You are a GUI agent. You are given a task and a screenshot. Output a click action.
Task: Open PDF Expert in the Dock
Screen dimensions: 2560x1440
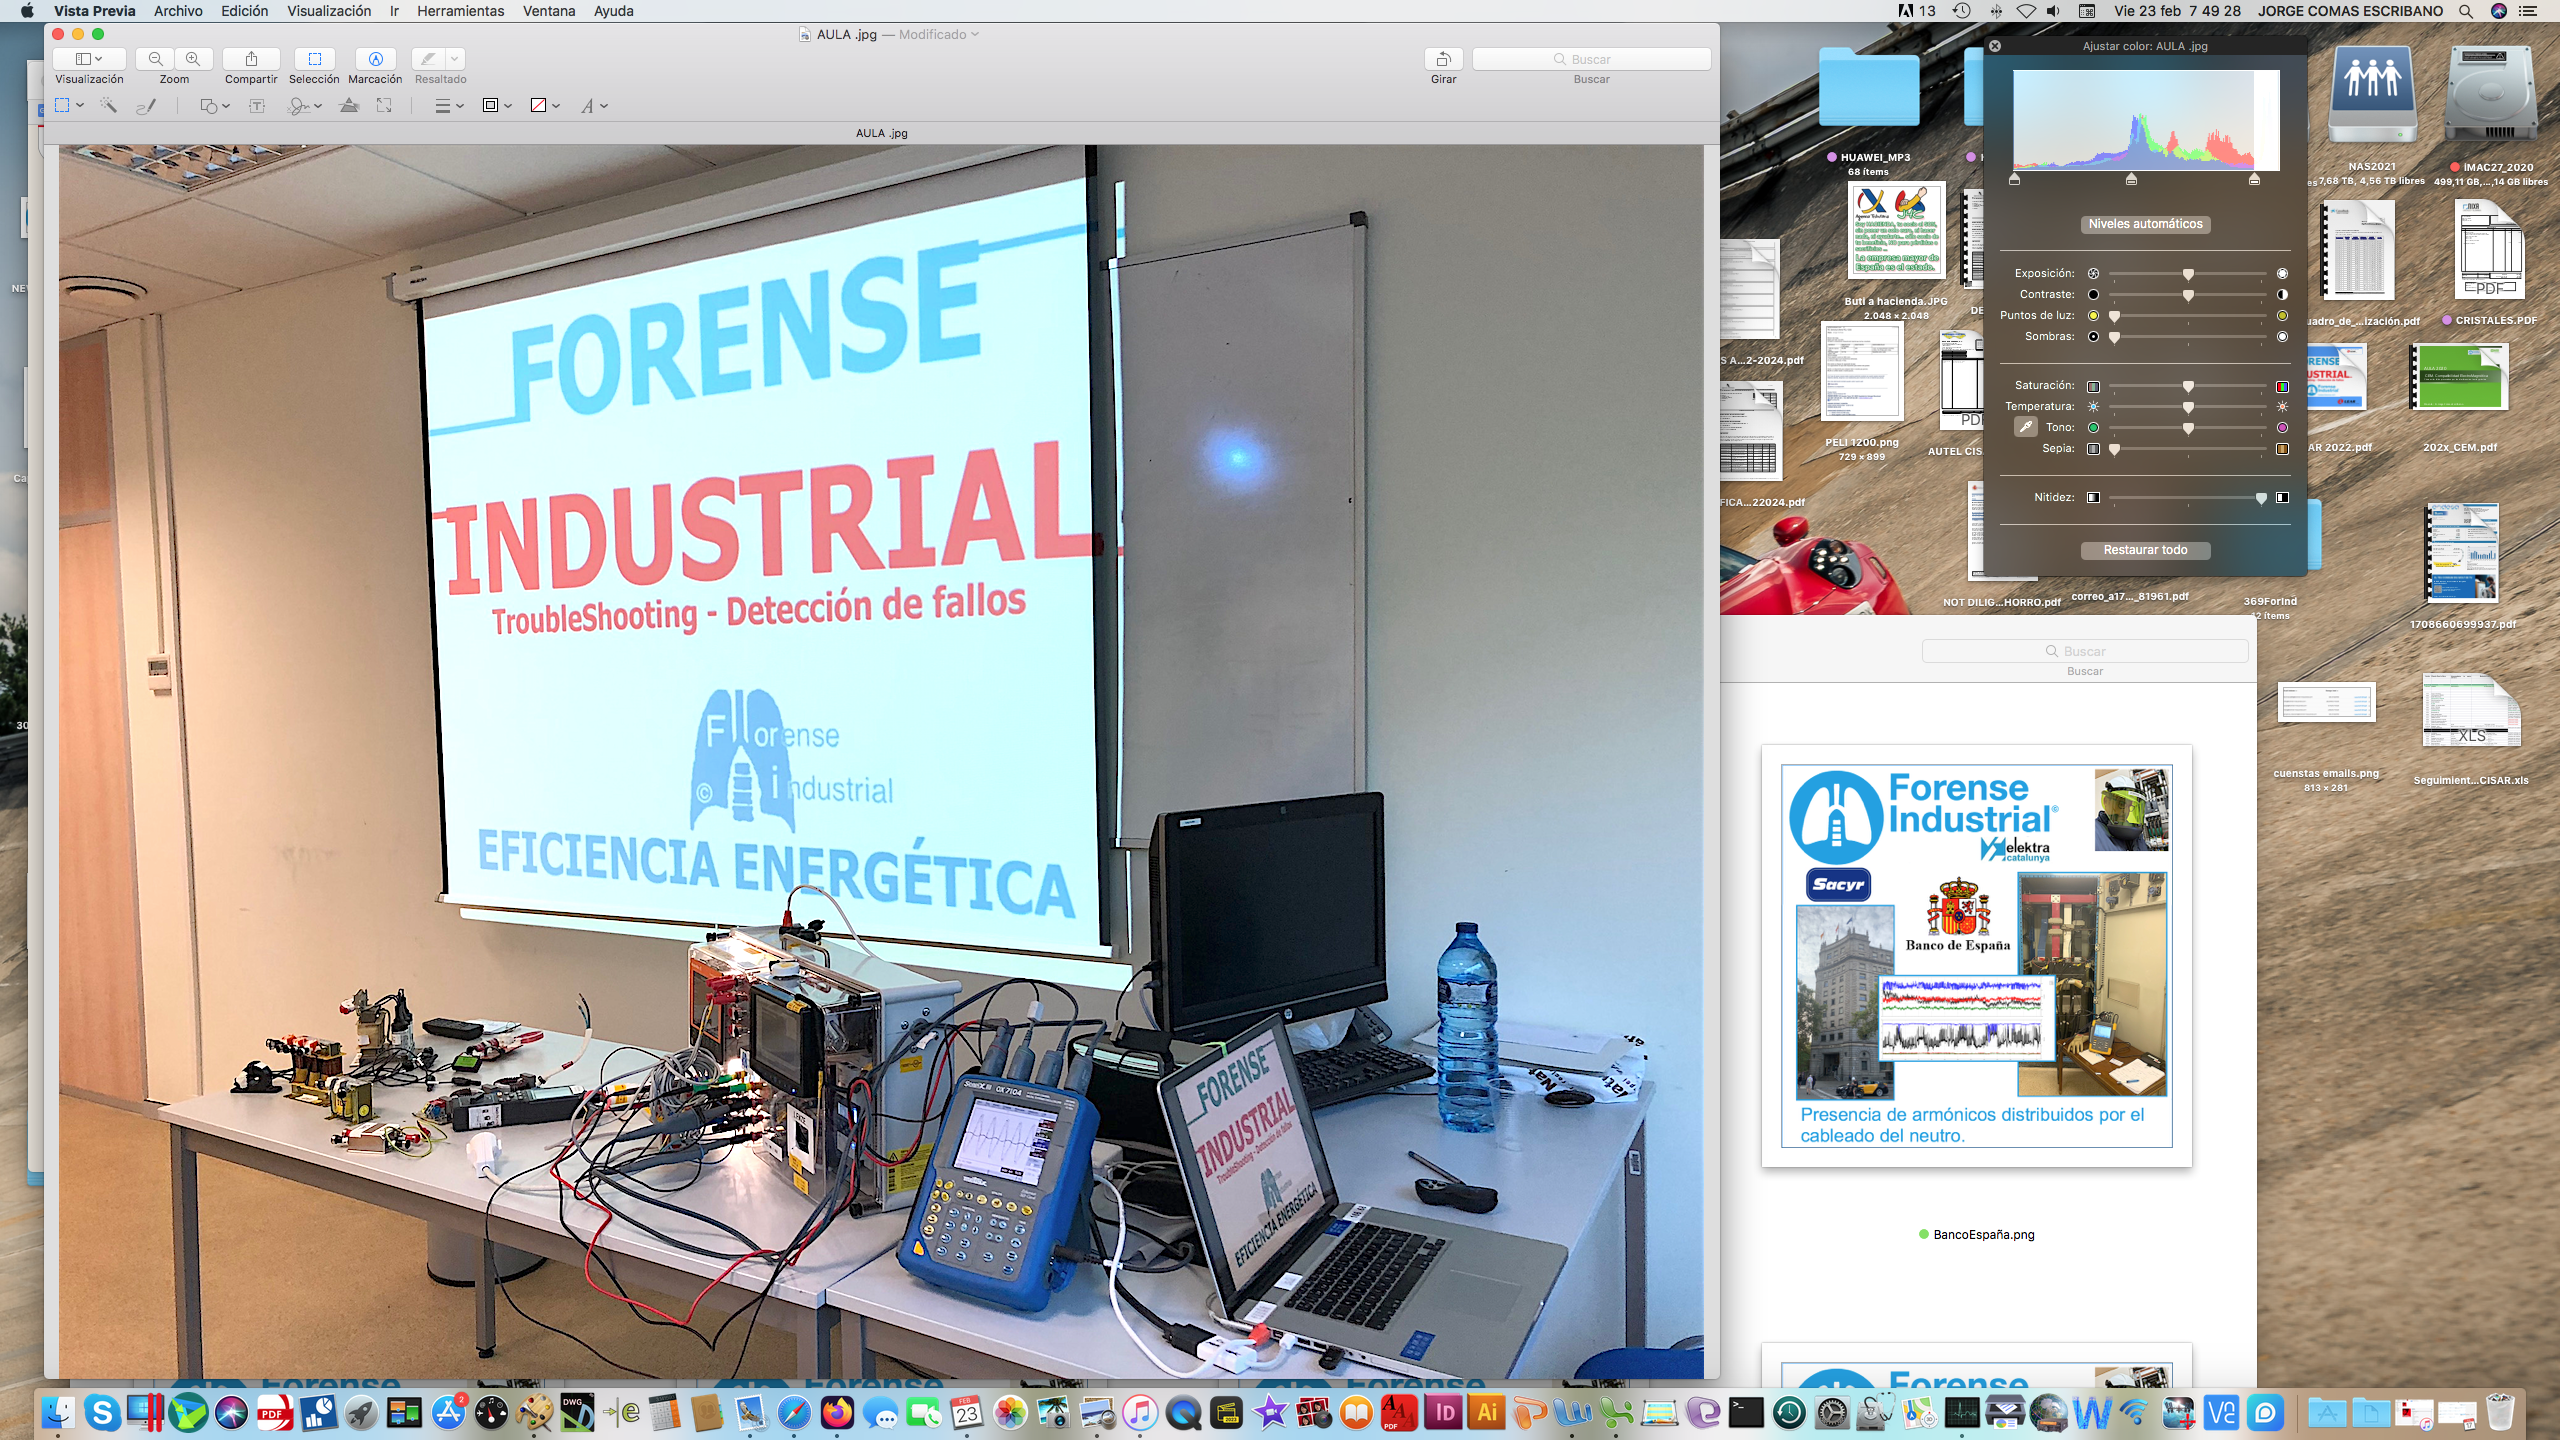pos(274,1413)
